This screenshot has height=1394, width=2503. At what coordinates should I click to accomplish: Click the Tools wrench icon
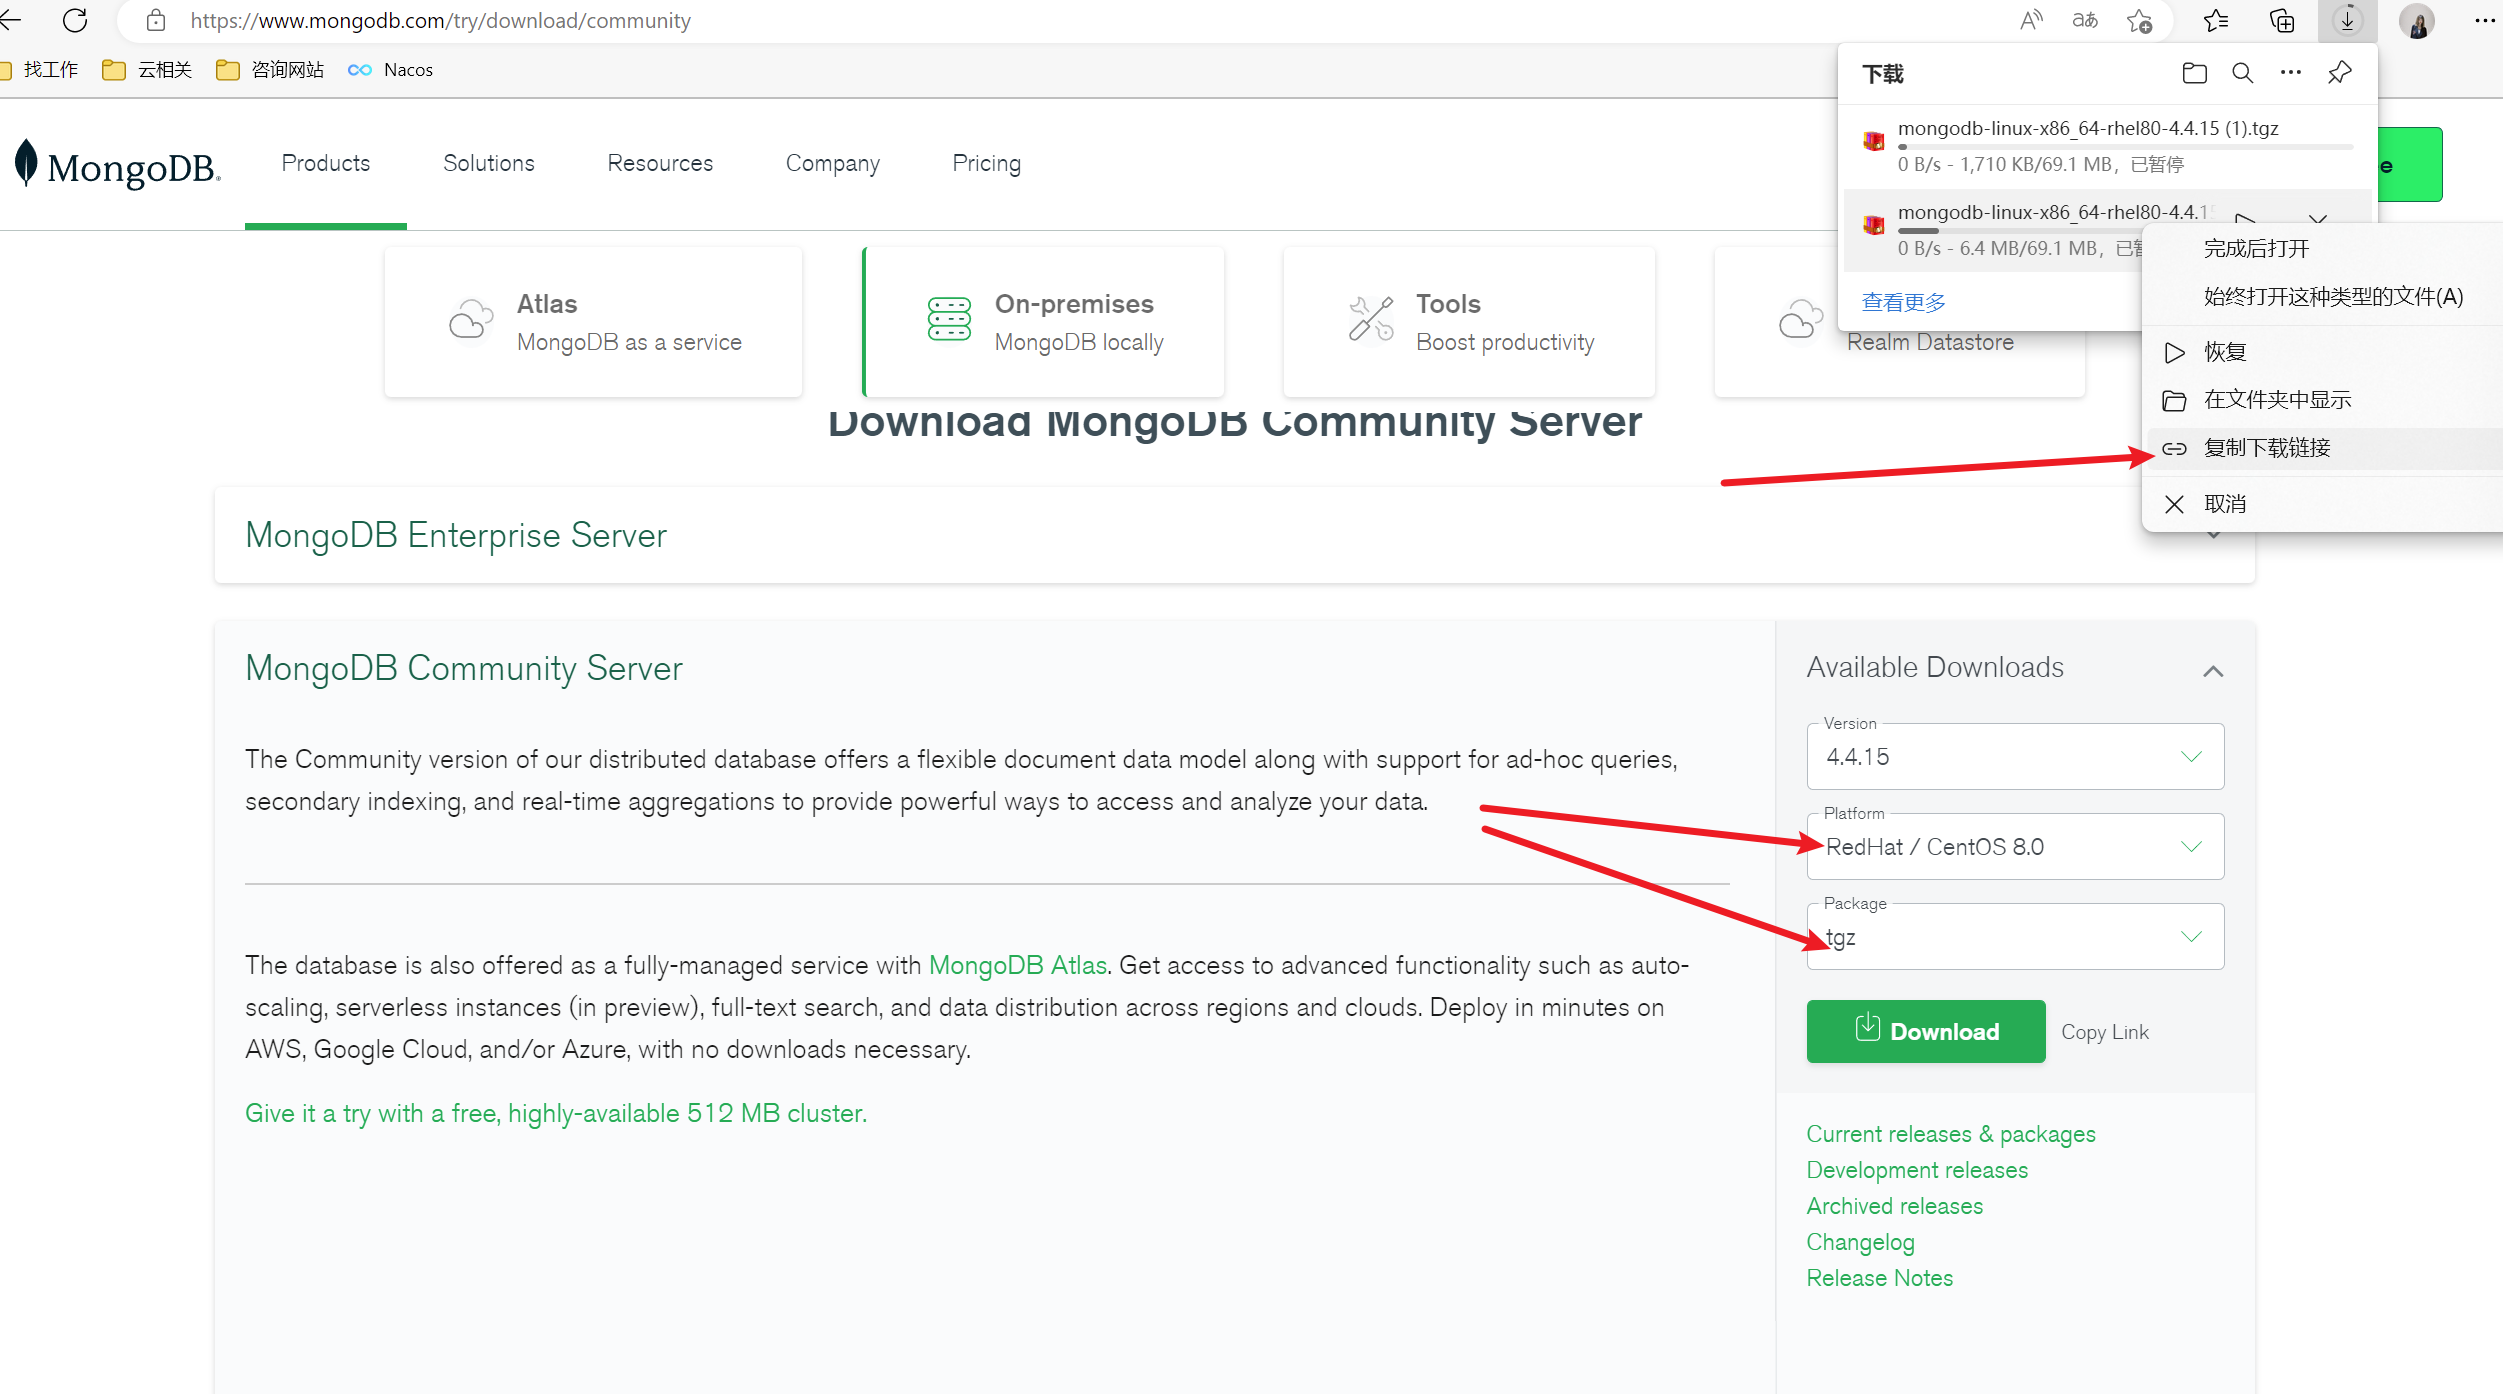(1371, 319)
